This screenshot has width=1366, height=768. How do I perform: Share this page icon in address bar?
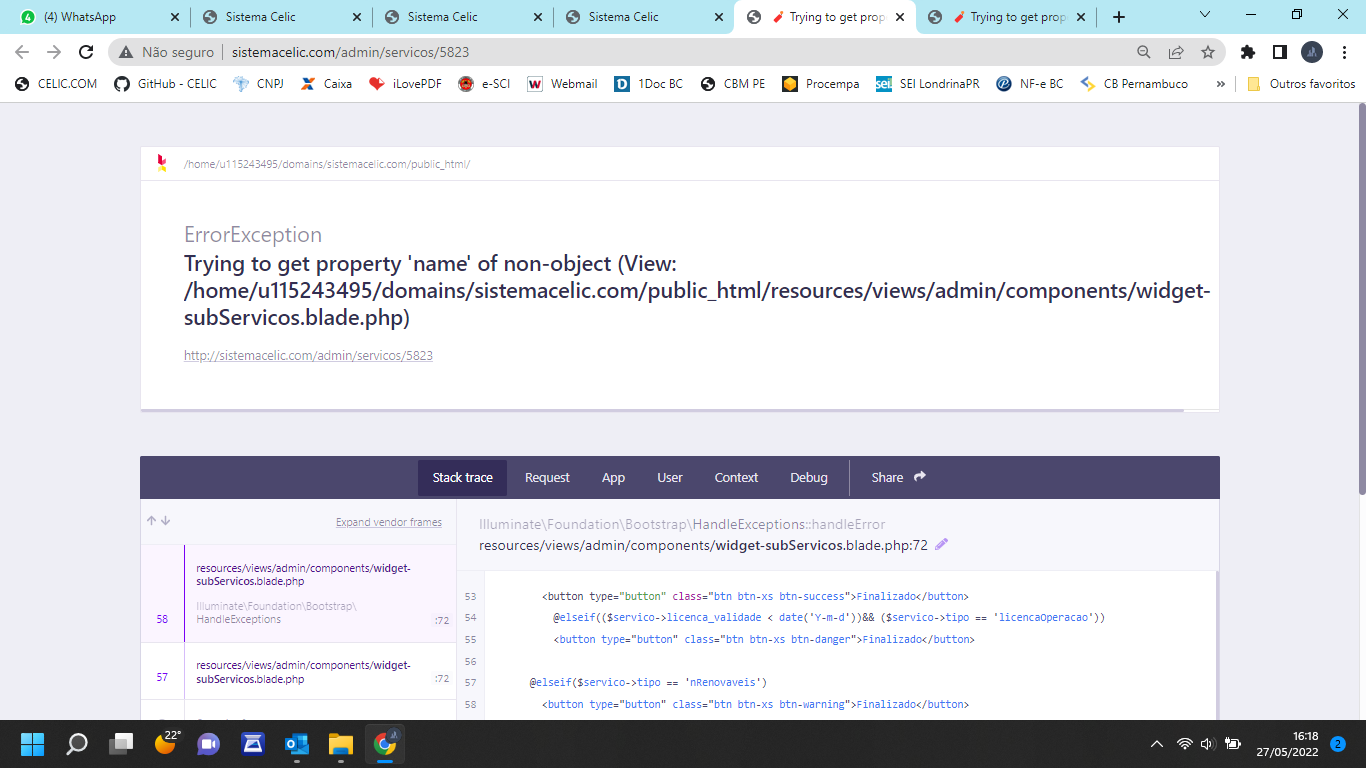click(x=1176, y=52)
